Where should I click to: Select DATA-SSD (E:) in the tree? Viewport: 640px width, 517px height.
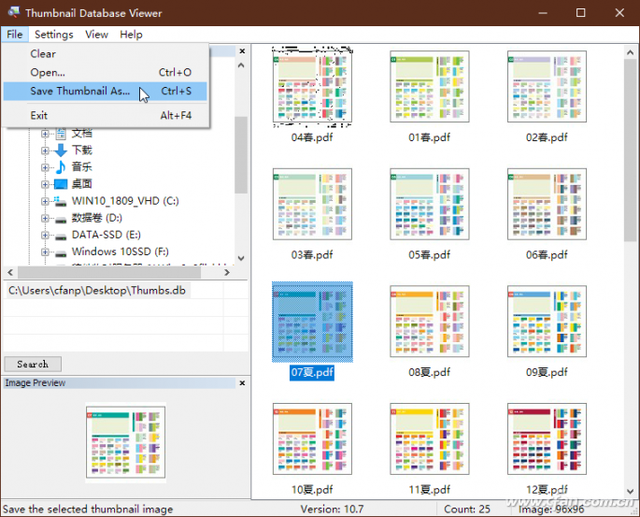(x=106, y=235)
